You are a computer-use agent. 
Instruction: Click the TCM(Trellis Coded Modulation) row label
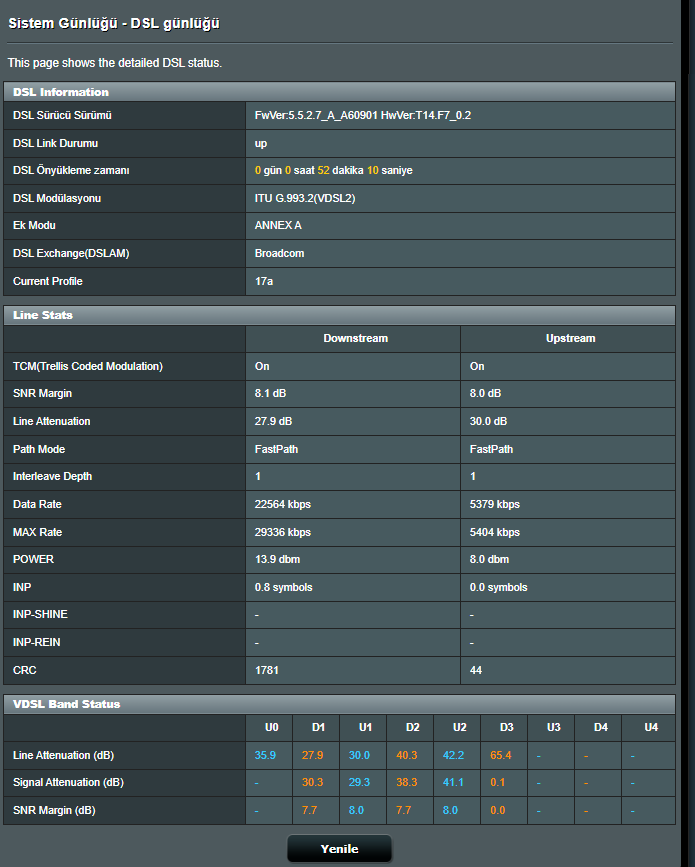coord(88,366)
